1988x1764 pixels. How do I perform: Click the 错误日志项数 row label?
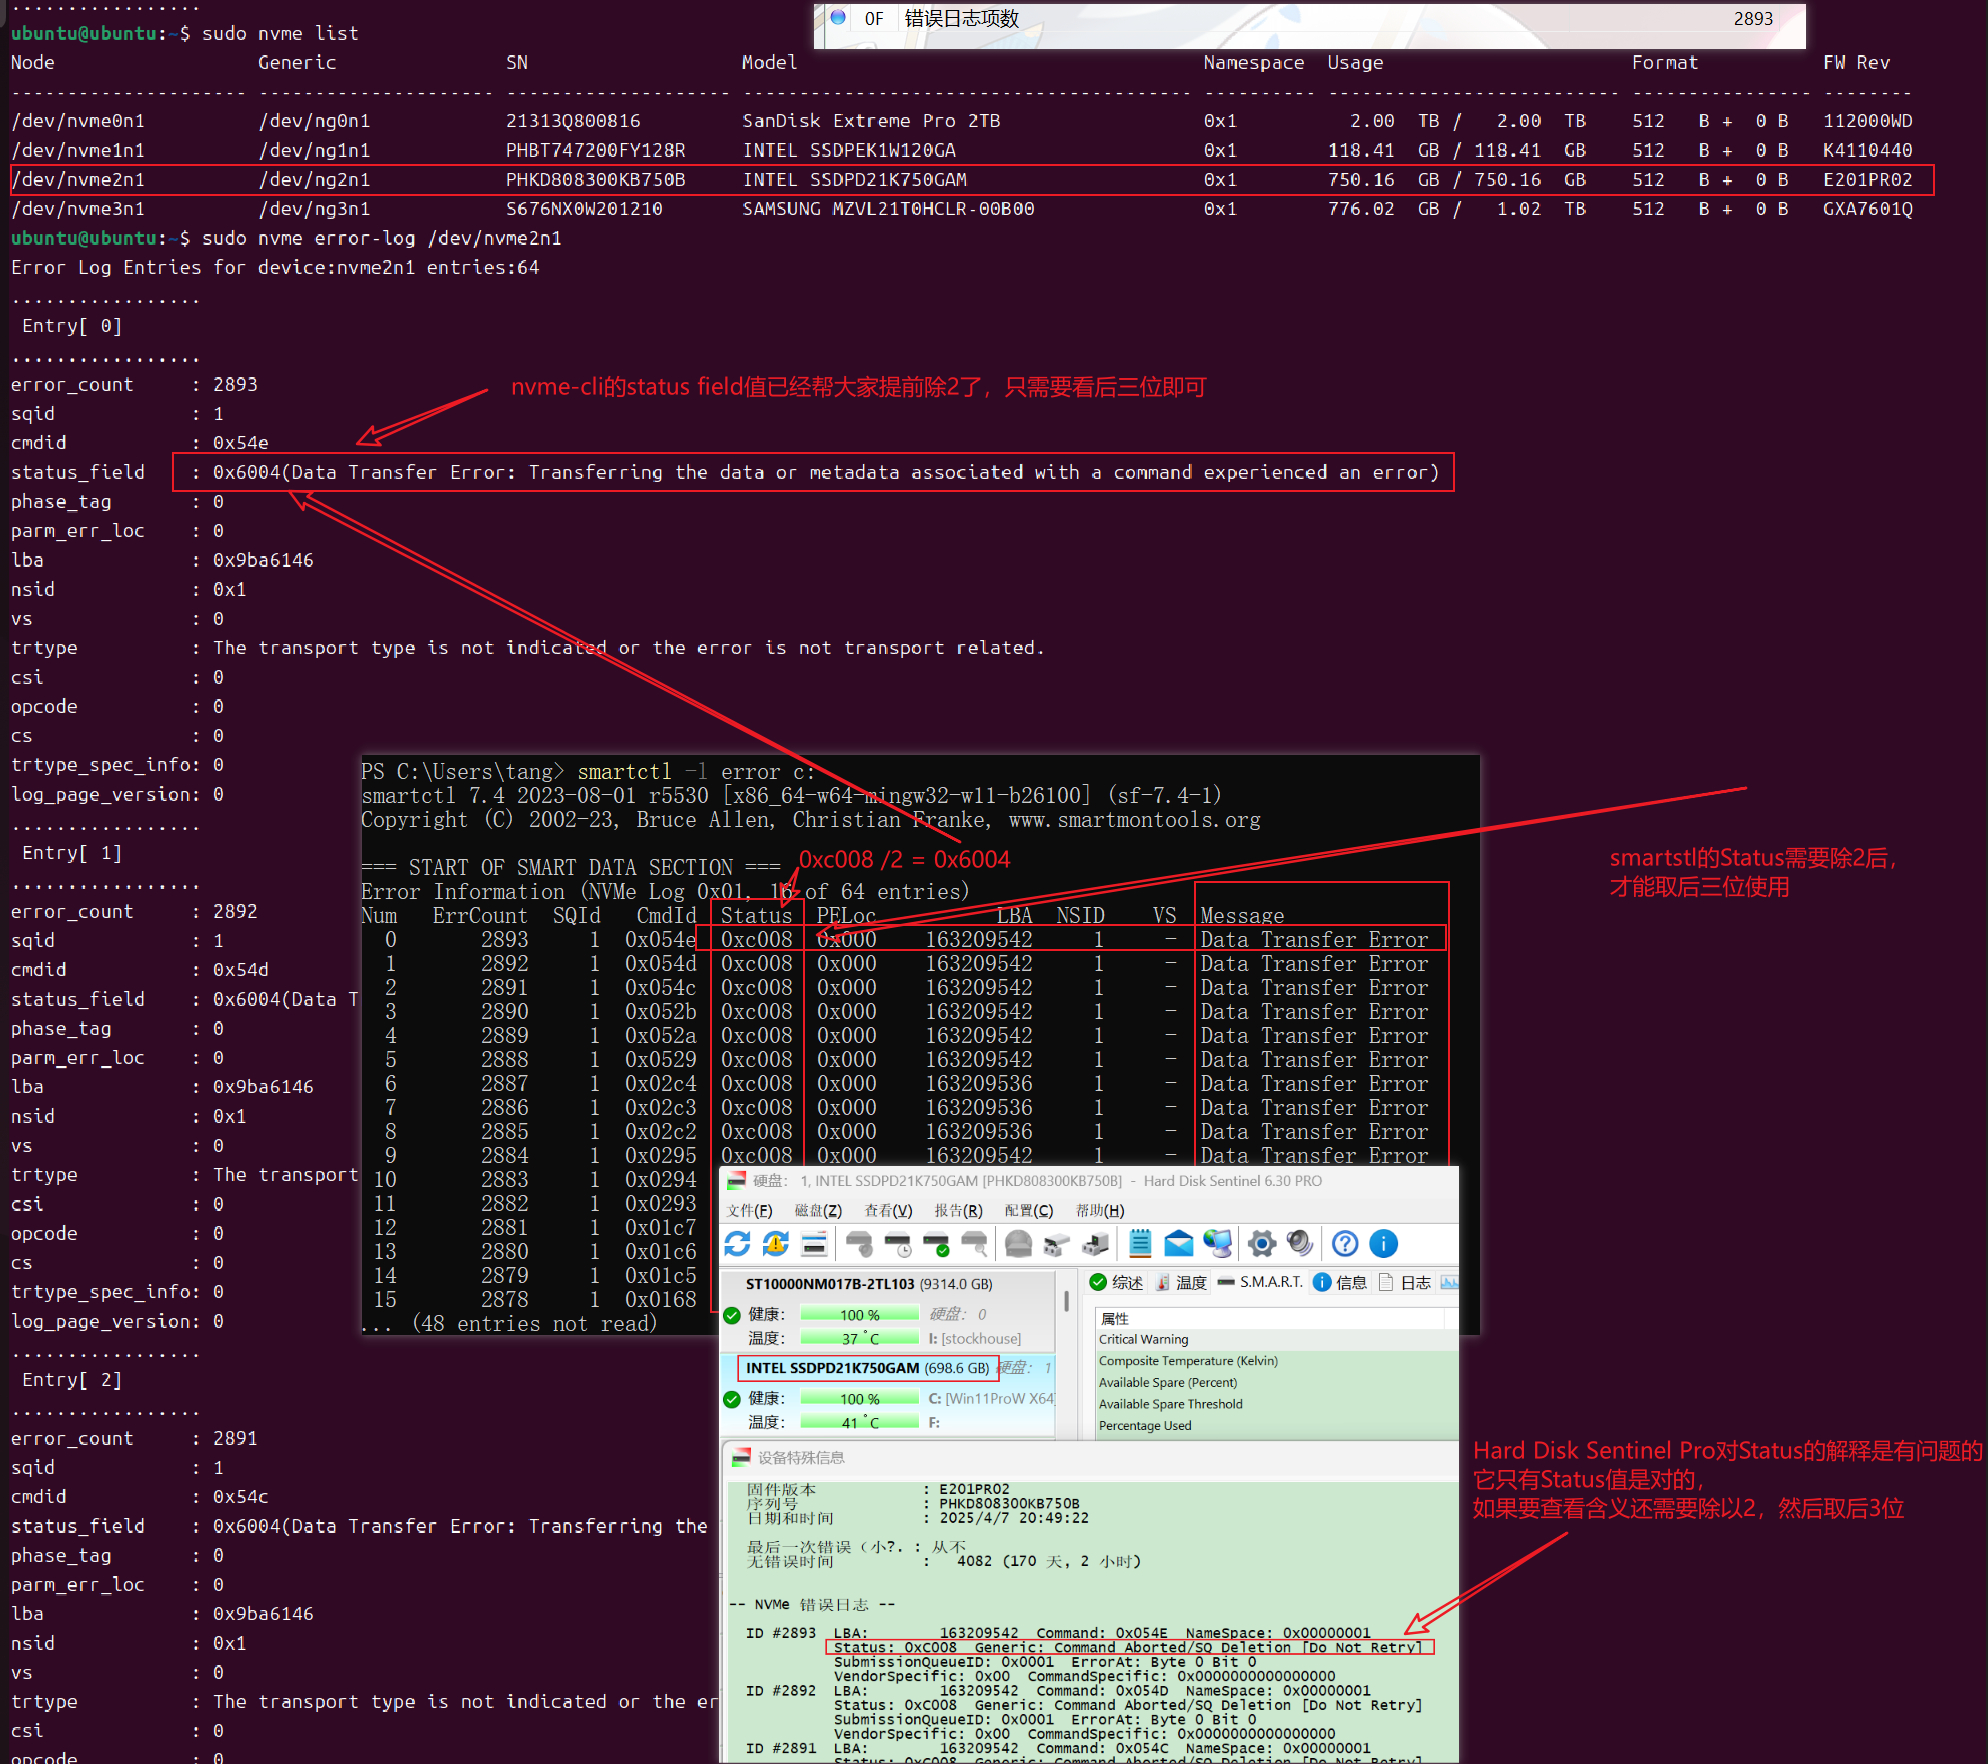961,18
